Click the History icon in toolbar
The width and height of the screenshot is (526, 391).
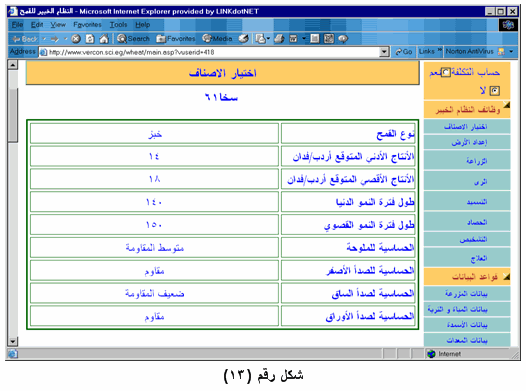tap(244, 39)
